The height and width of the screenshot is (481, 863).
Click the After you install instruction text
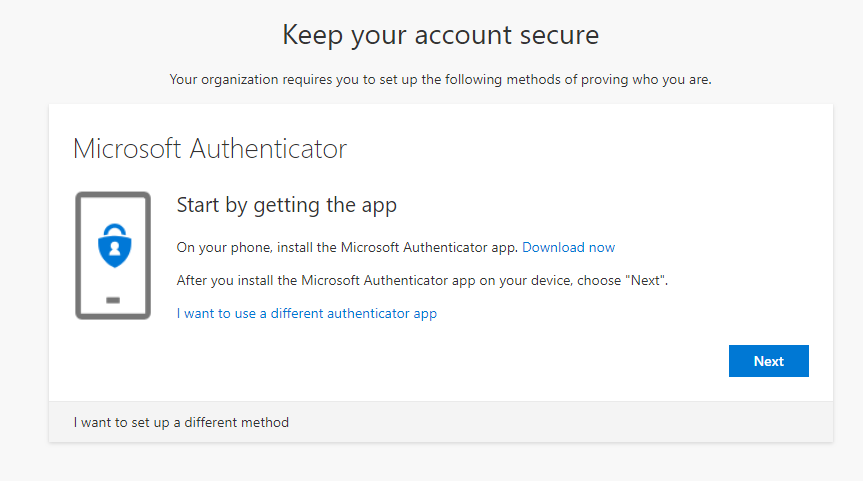422,281
